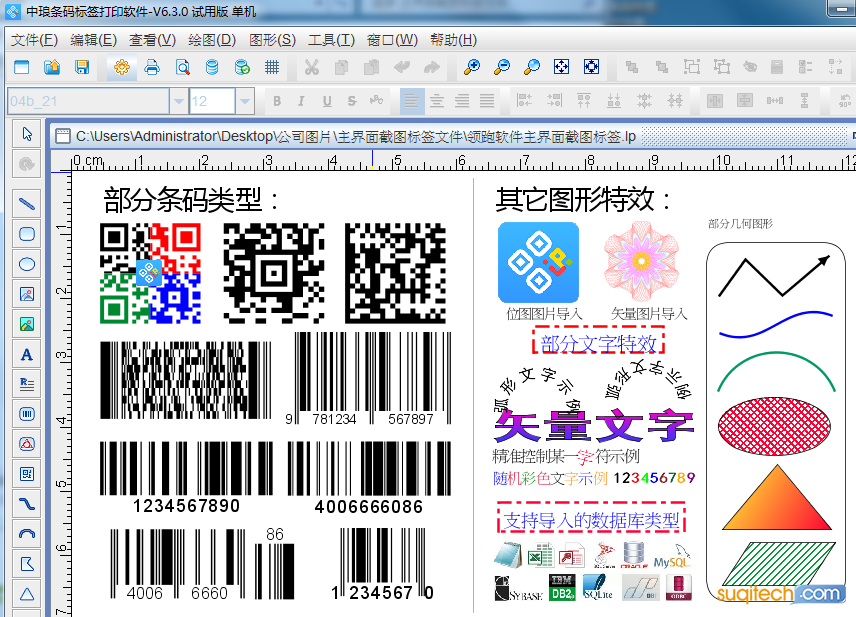
Task: Open the 文件(F) menu
Action: (x=34, y=40)
